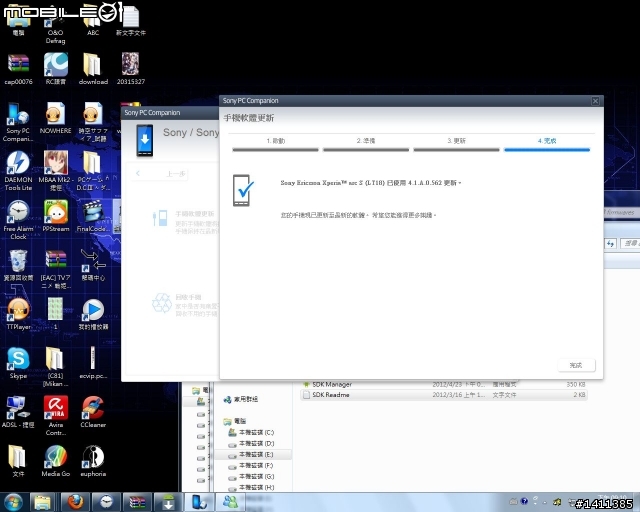Open Sony PC Companion desktop shortcut
Screen dimensions: 640x512
pyautogui.click(x=18, y=121)
